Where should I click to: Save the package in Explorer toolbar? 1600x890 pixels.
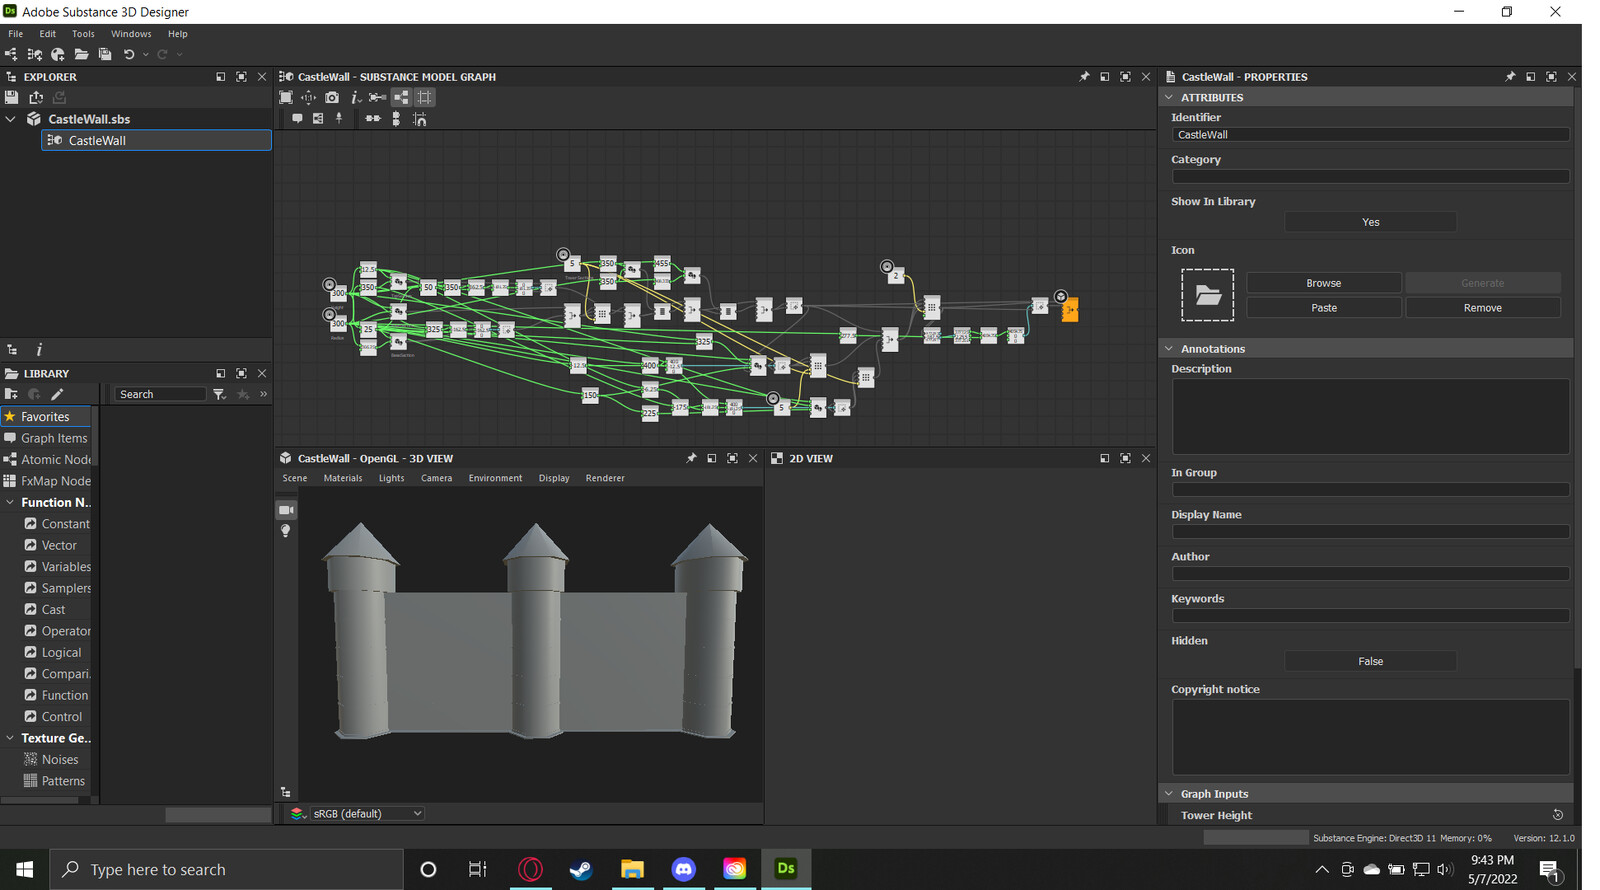[12, 97]
